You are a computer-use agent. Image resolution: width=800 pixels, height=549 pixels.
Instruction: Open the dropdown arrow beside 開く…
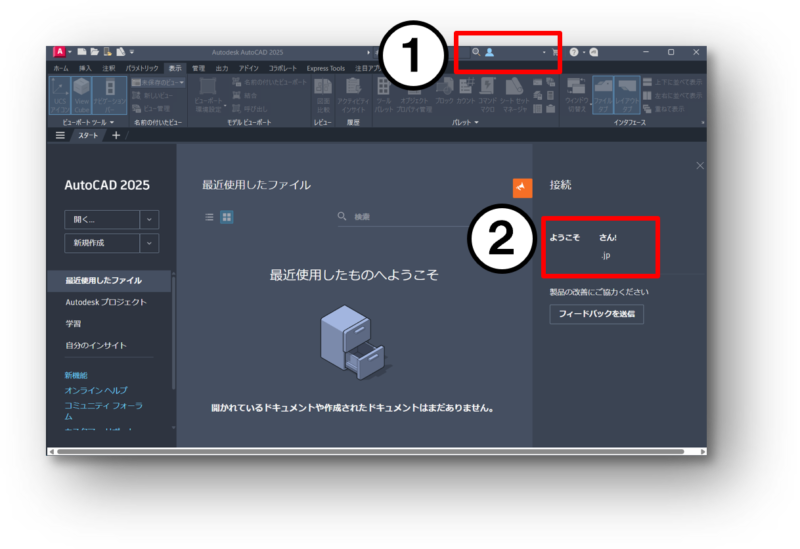click(149, 220)
